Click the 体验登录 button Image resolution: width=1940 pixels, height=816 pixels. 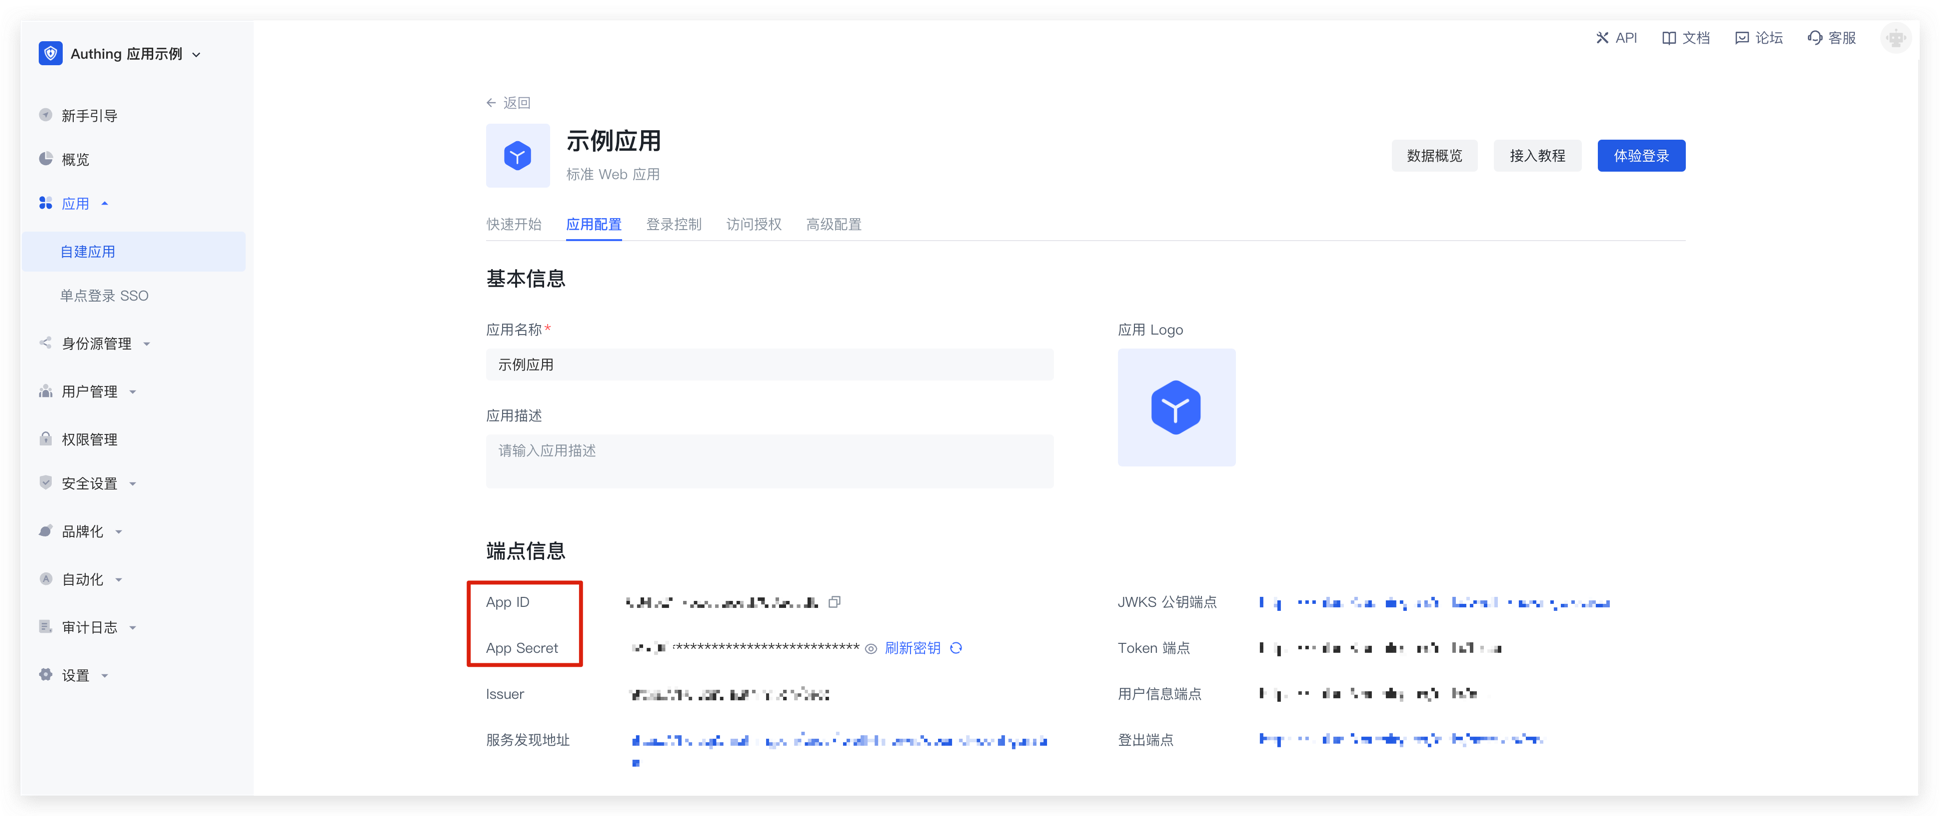(x=1640, y=156)
